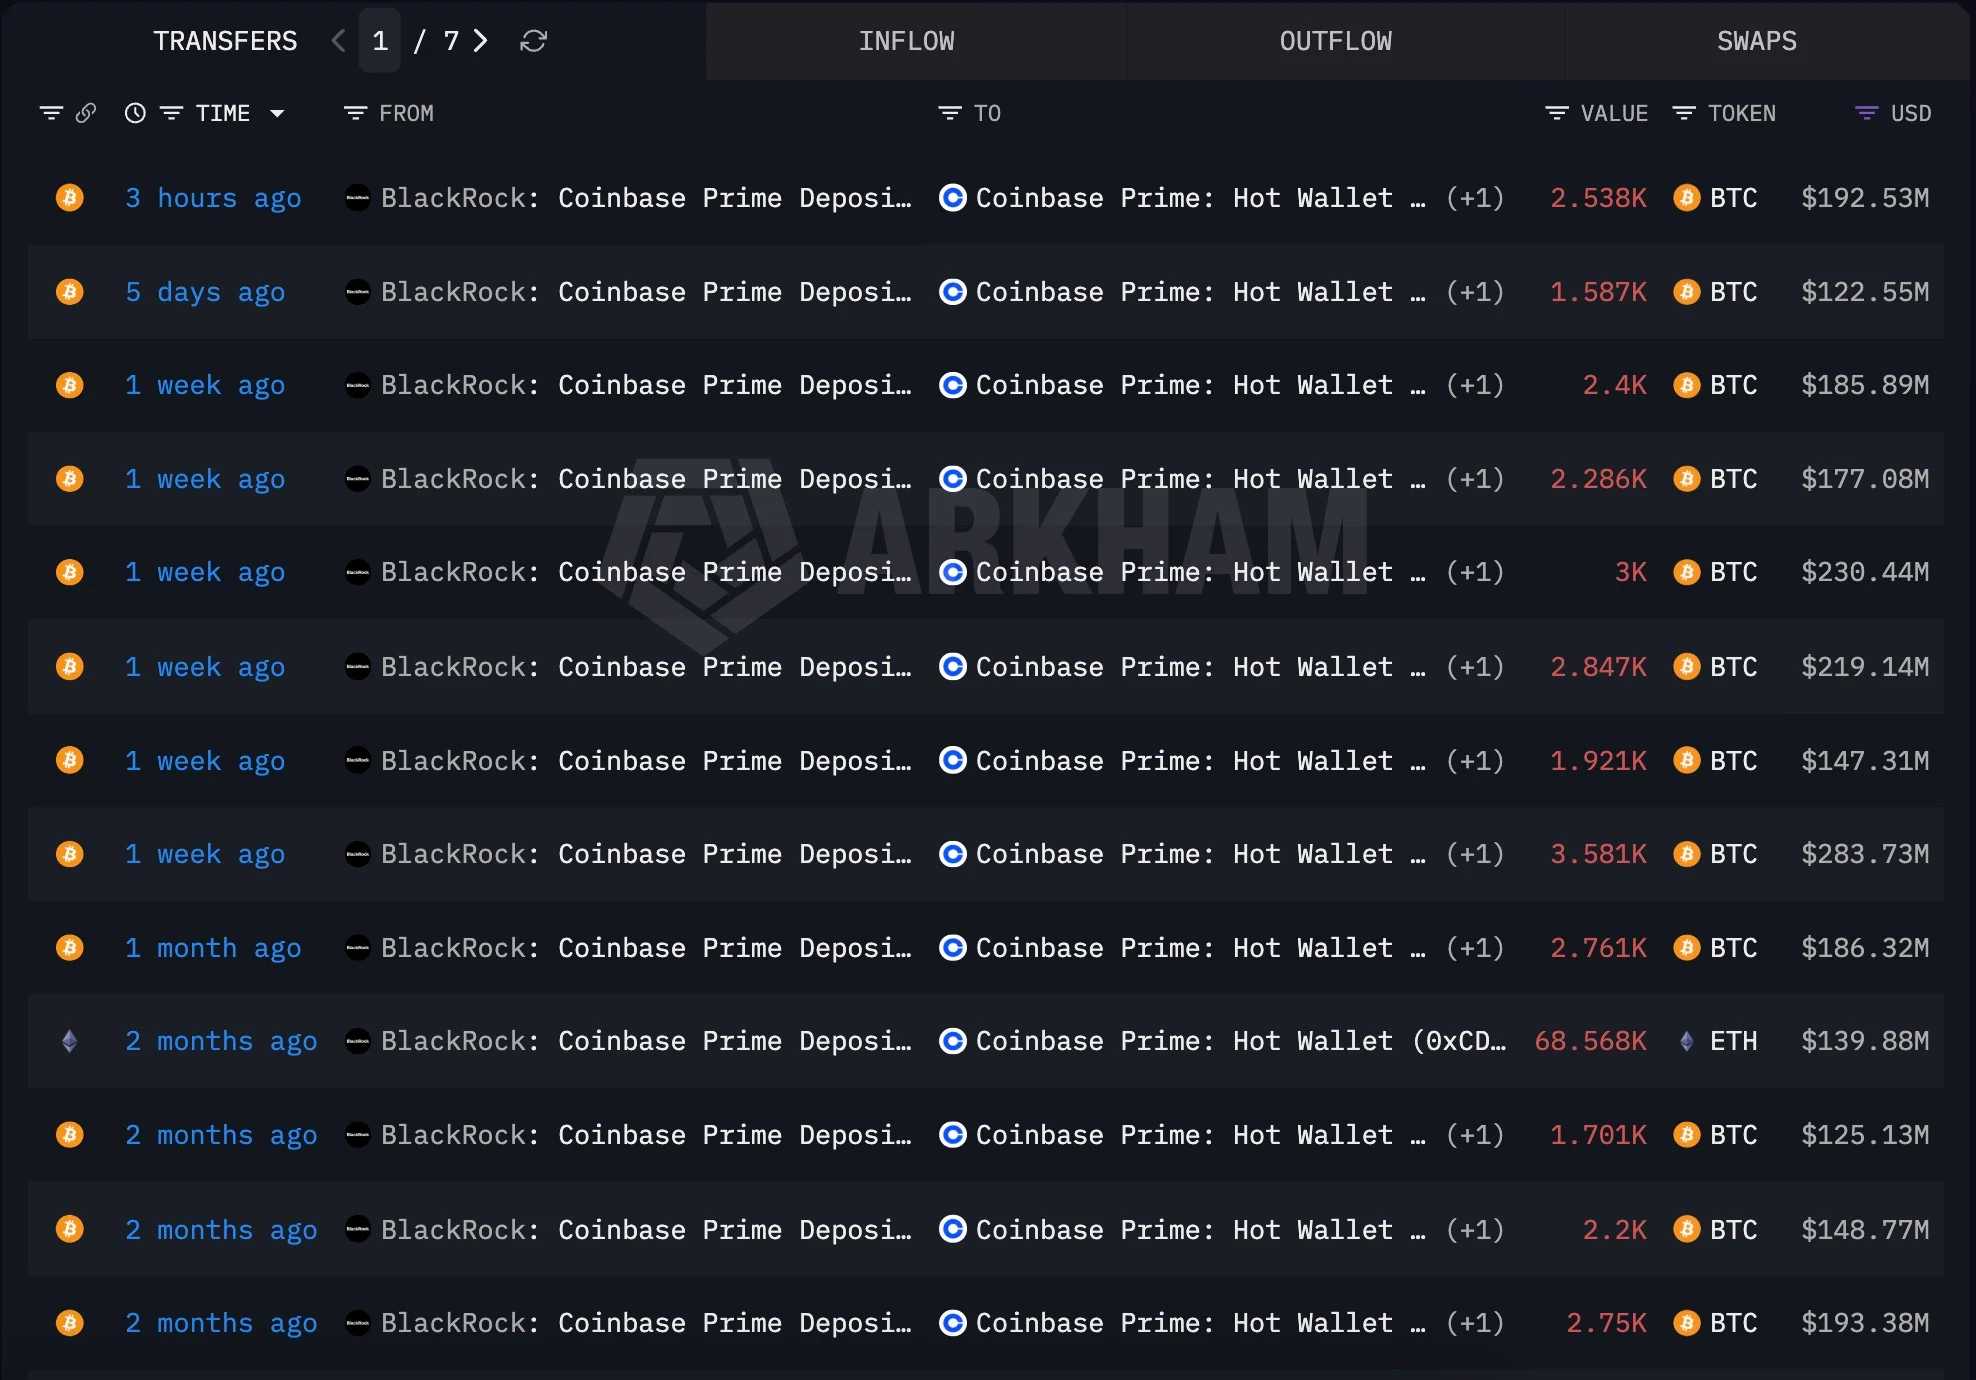Open the USD column filter
Screen dimensions: 1976x1380
point(1867,113)
